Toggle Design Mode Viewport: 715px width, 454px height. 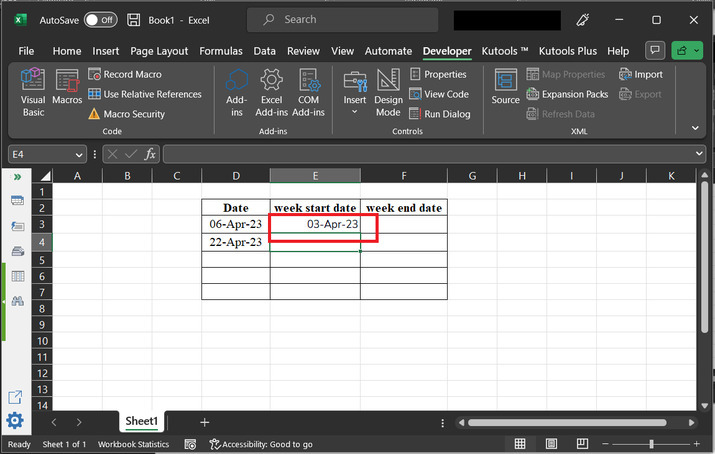pyautogui.click(x=388, y=92)
